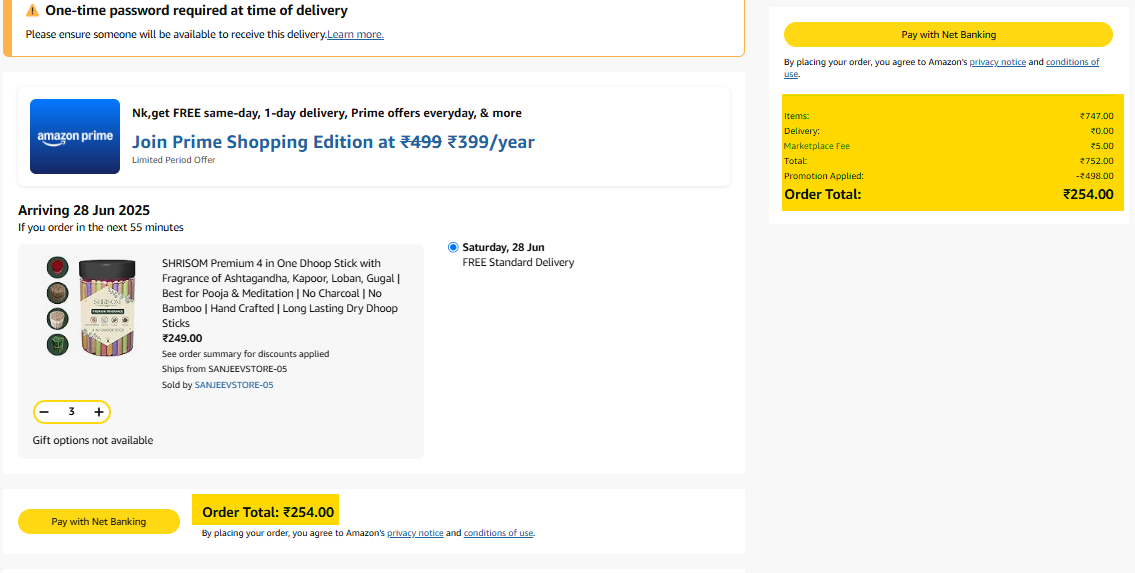Screen dimensions: 1135x573
Task: Click top-right Pay with Net Banking button
Action: [x=948, y=35]
